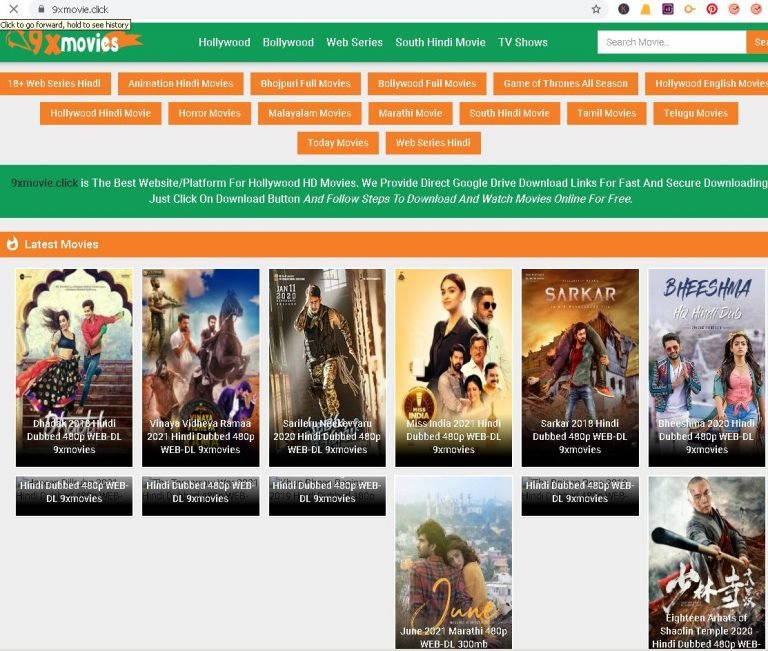Select the Telugu Movies category

click(696, 113)
